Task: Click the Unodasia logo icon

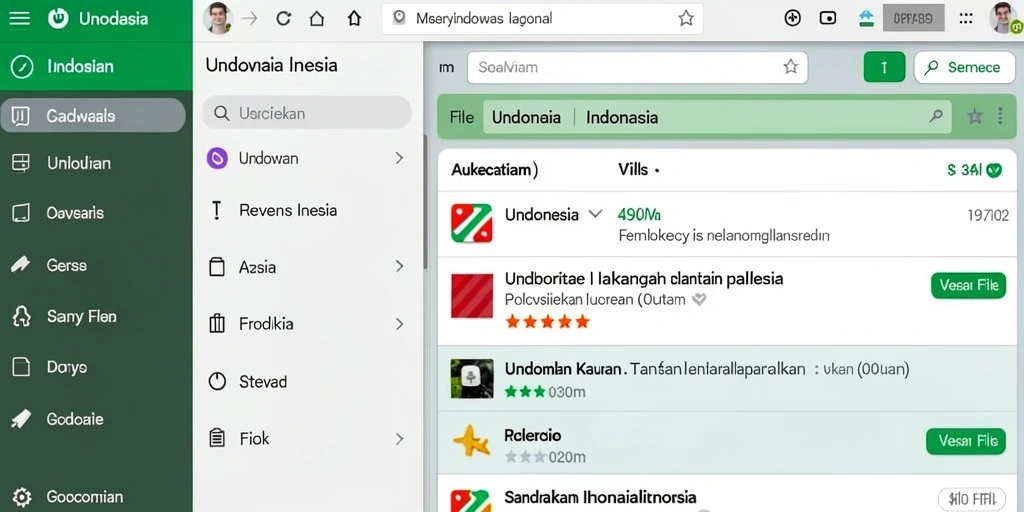Action: coord(58,18)
